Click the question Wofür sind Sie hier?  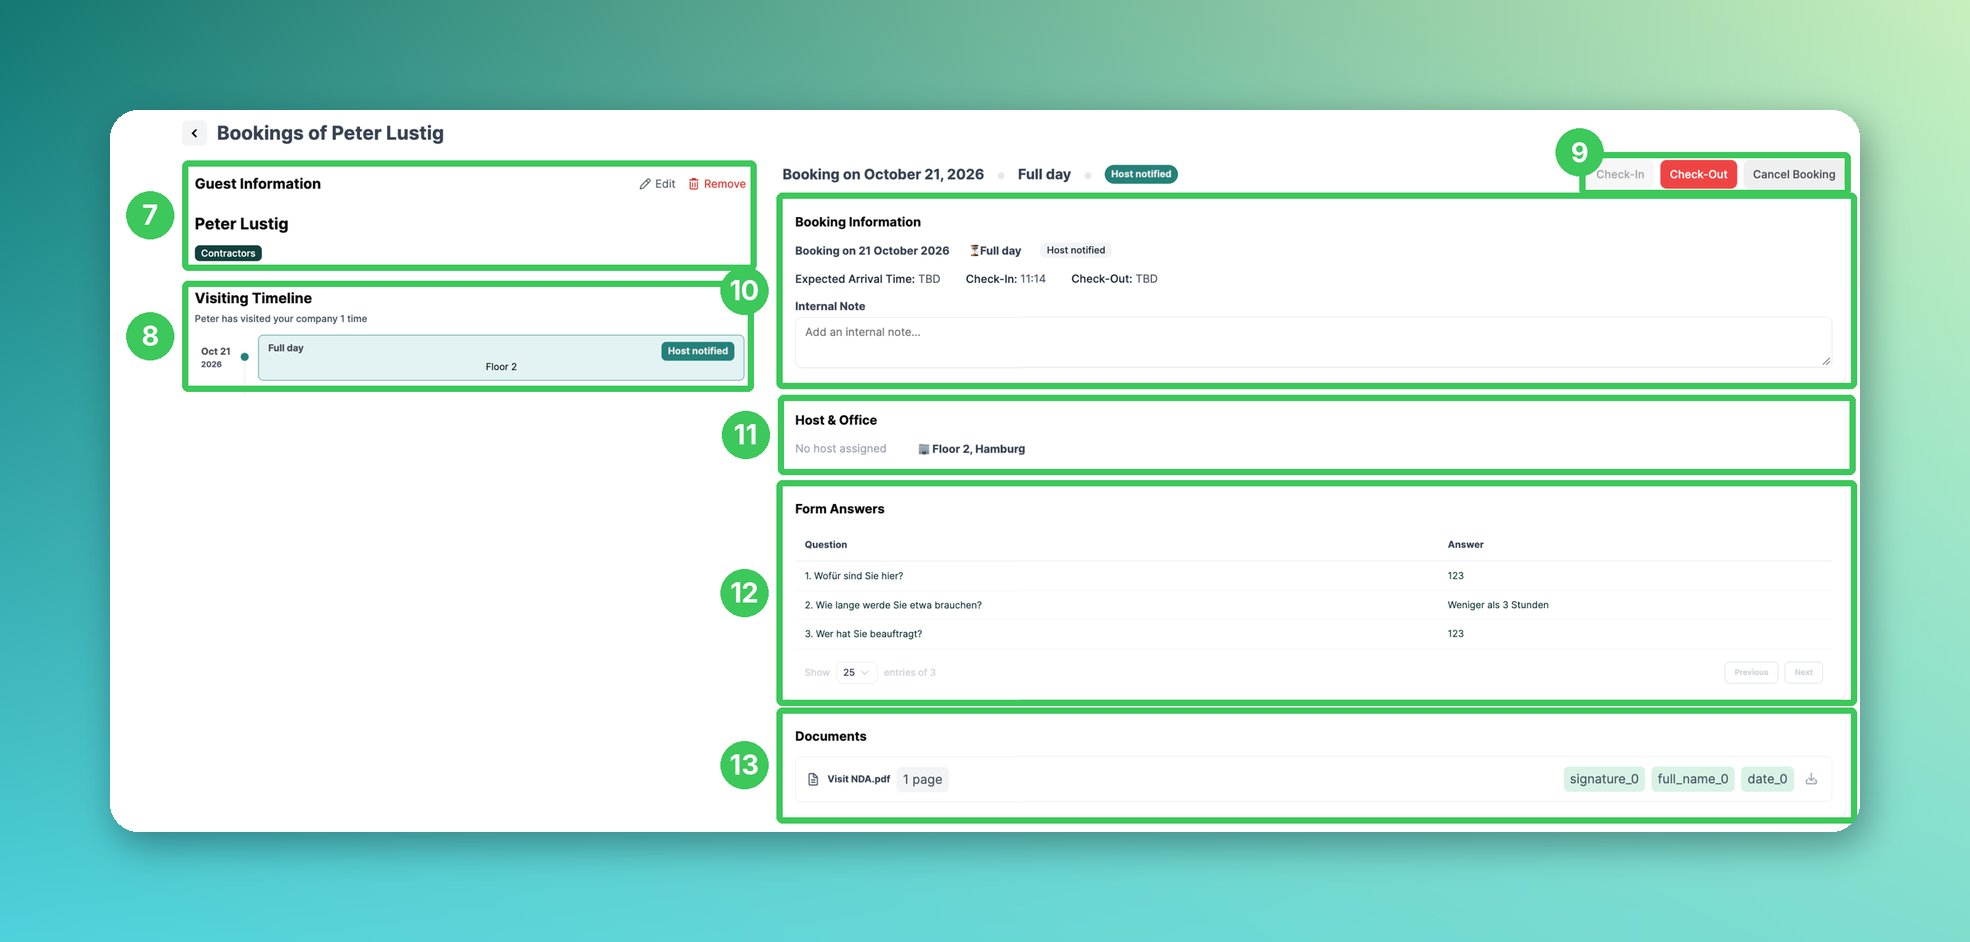(x=854, y=576)
